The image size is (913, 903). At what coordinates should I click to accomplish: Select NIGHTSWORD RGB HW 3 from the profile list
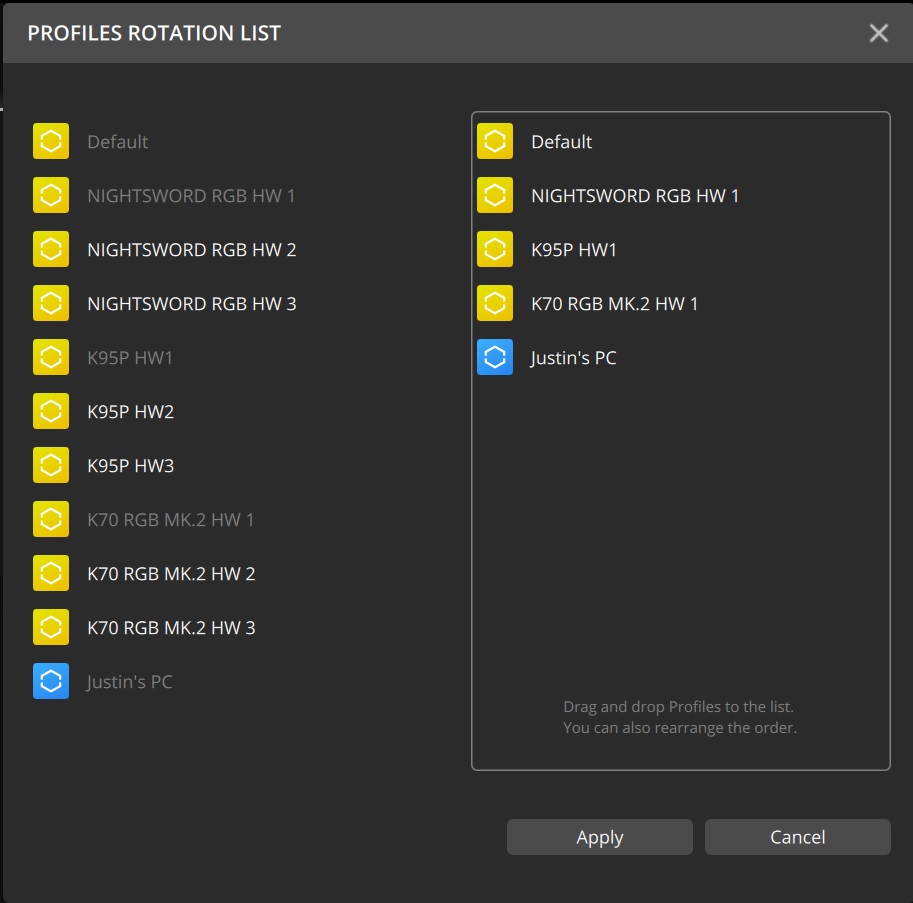coord(192,303)
